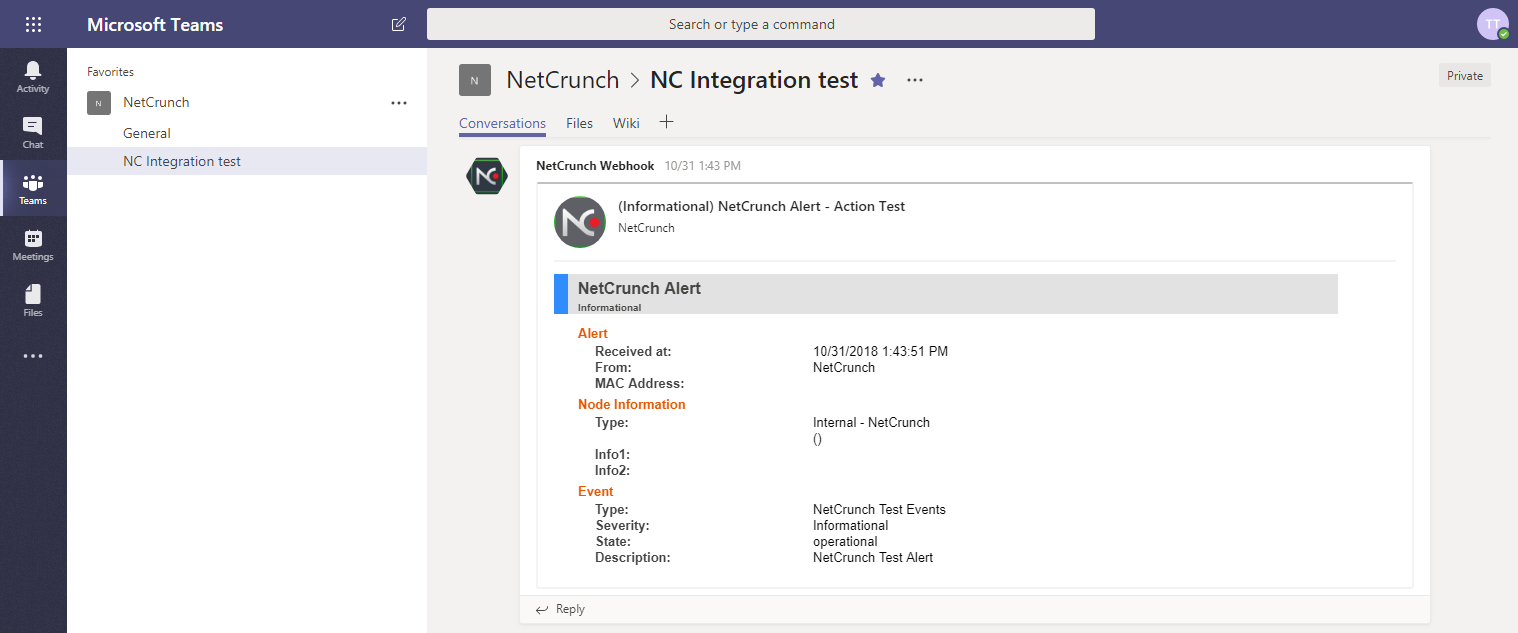Open Meetings in the left rail
This screenshot has height=633, width=1518.
33,244
